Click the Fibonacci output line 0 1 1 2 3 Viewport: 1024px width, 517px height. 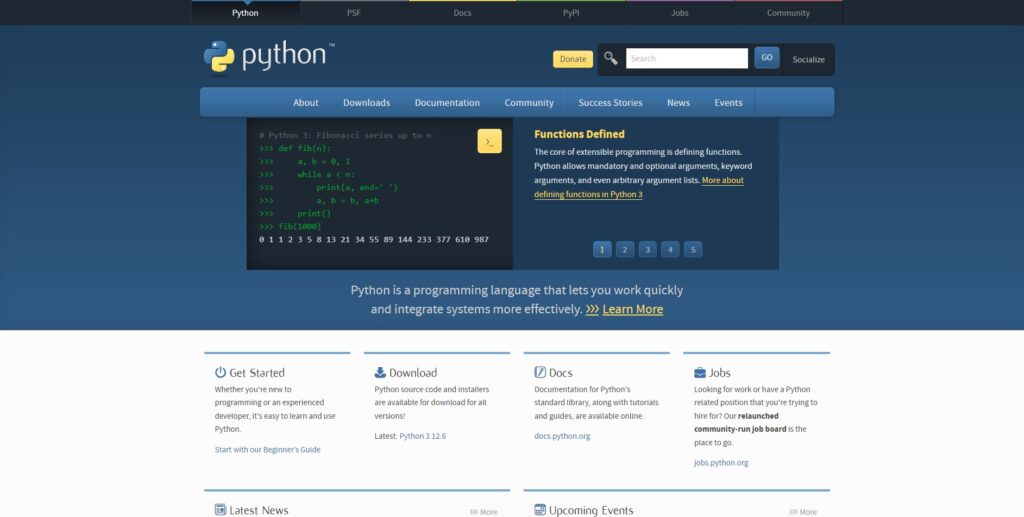tap(374, 240)
